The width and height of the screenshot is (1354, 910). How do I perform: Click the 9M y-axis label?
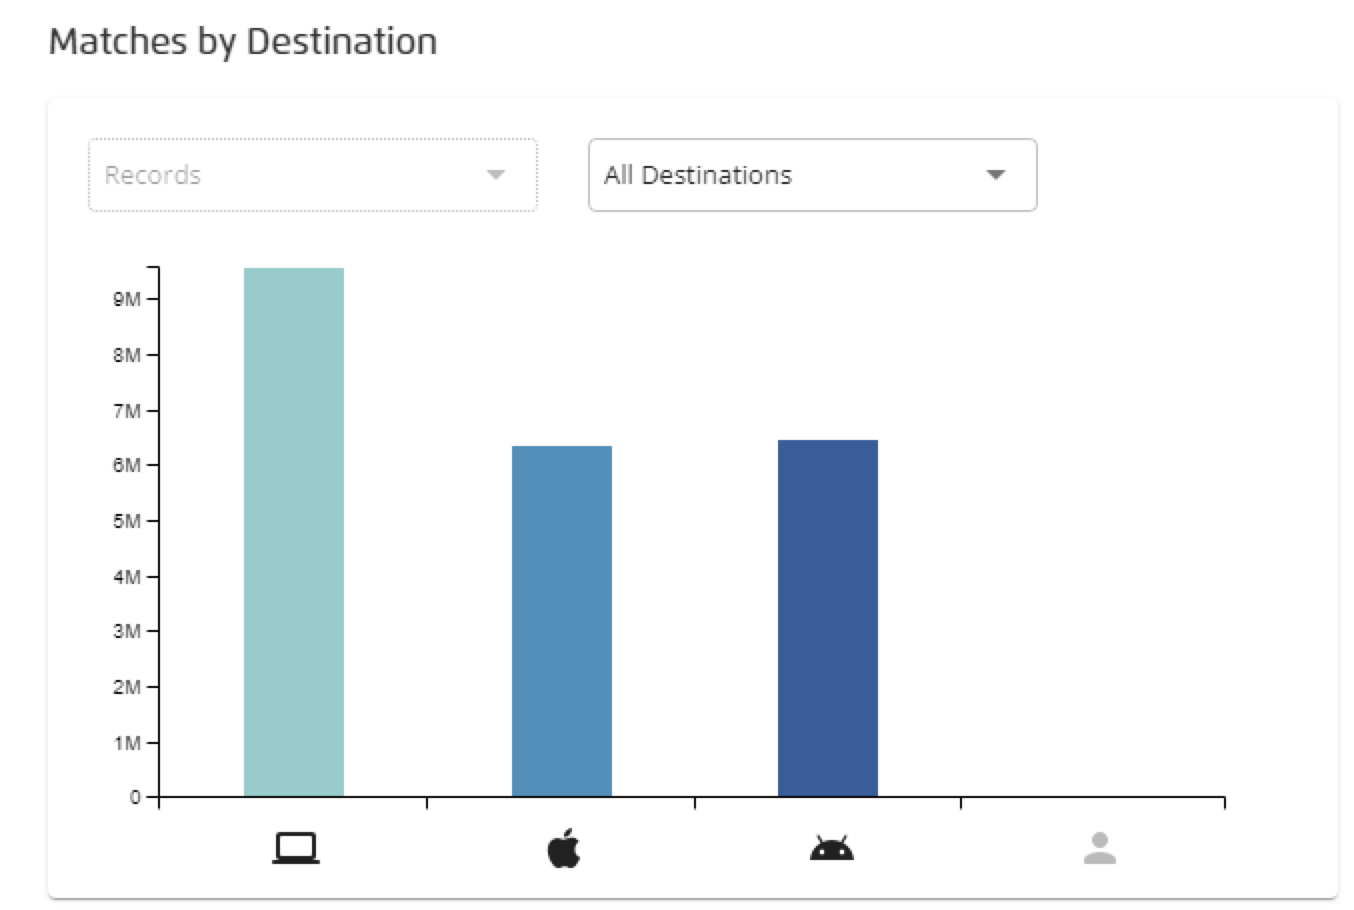[127, 299]
